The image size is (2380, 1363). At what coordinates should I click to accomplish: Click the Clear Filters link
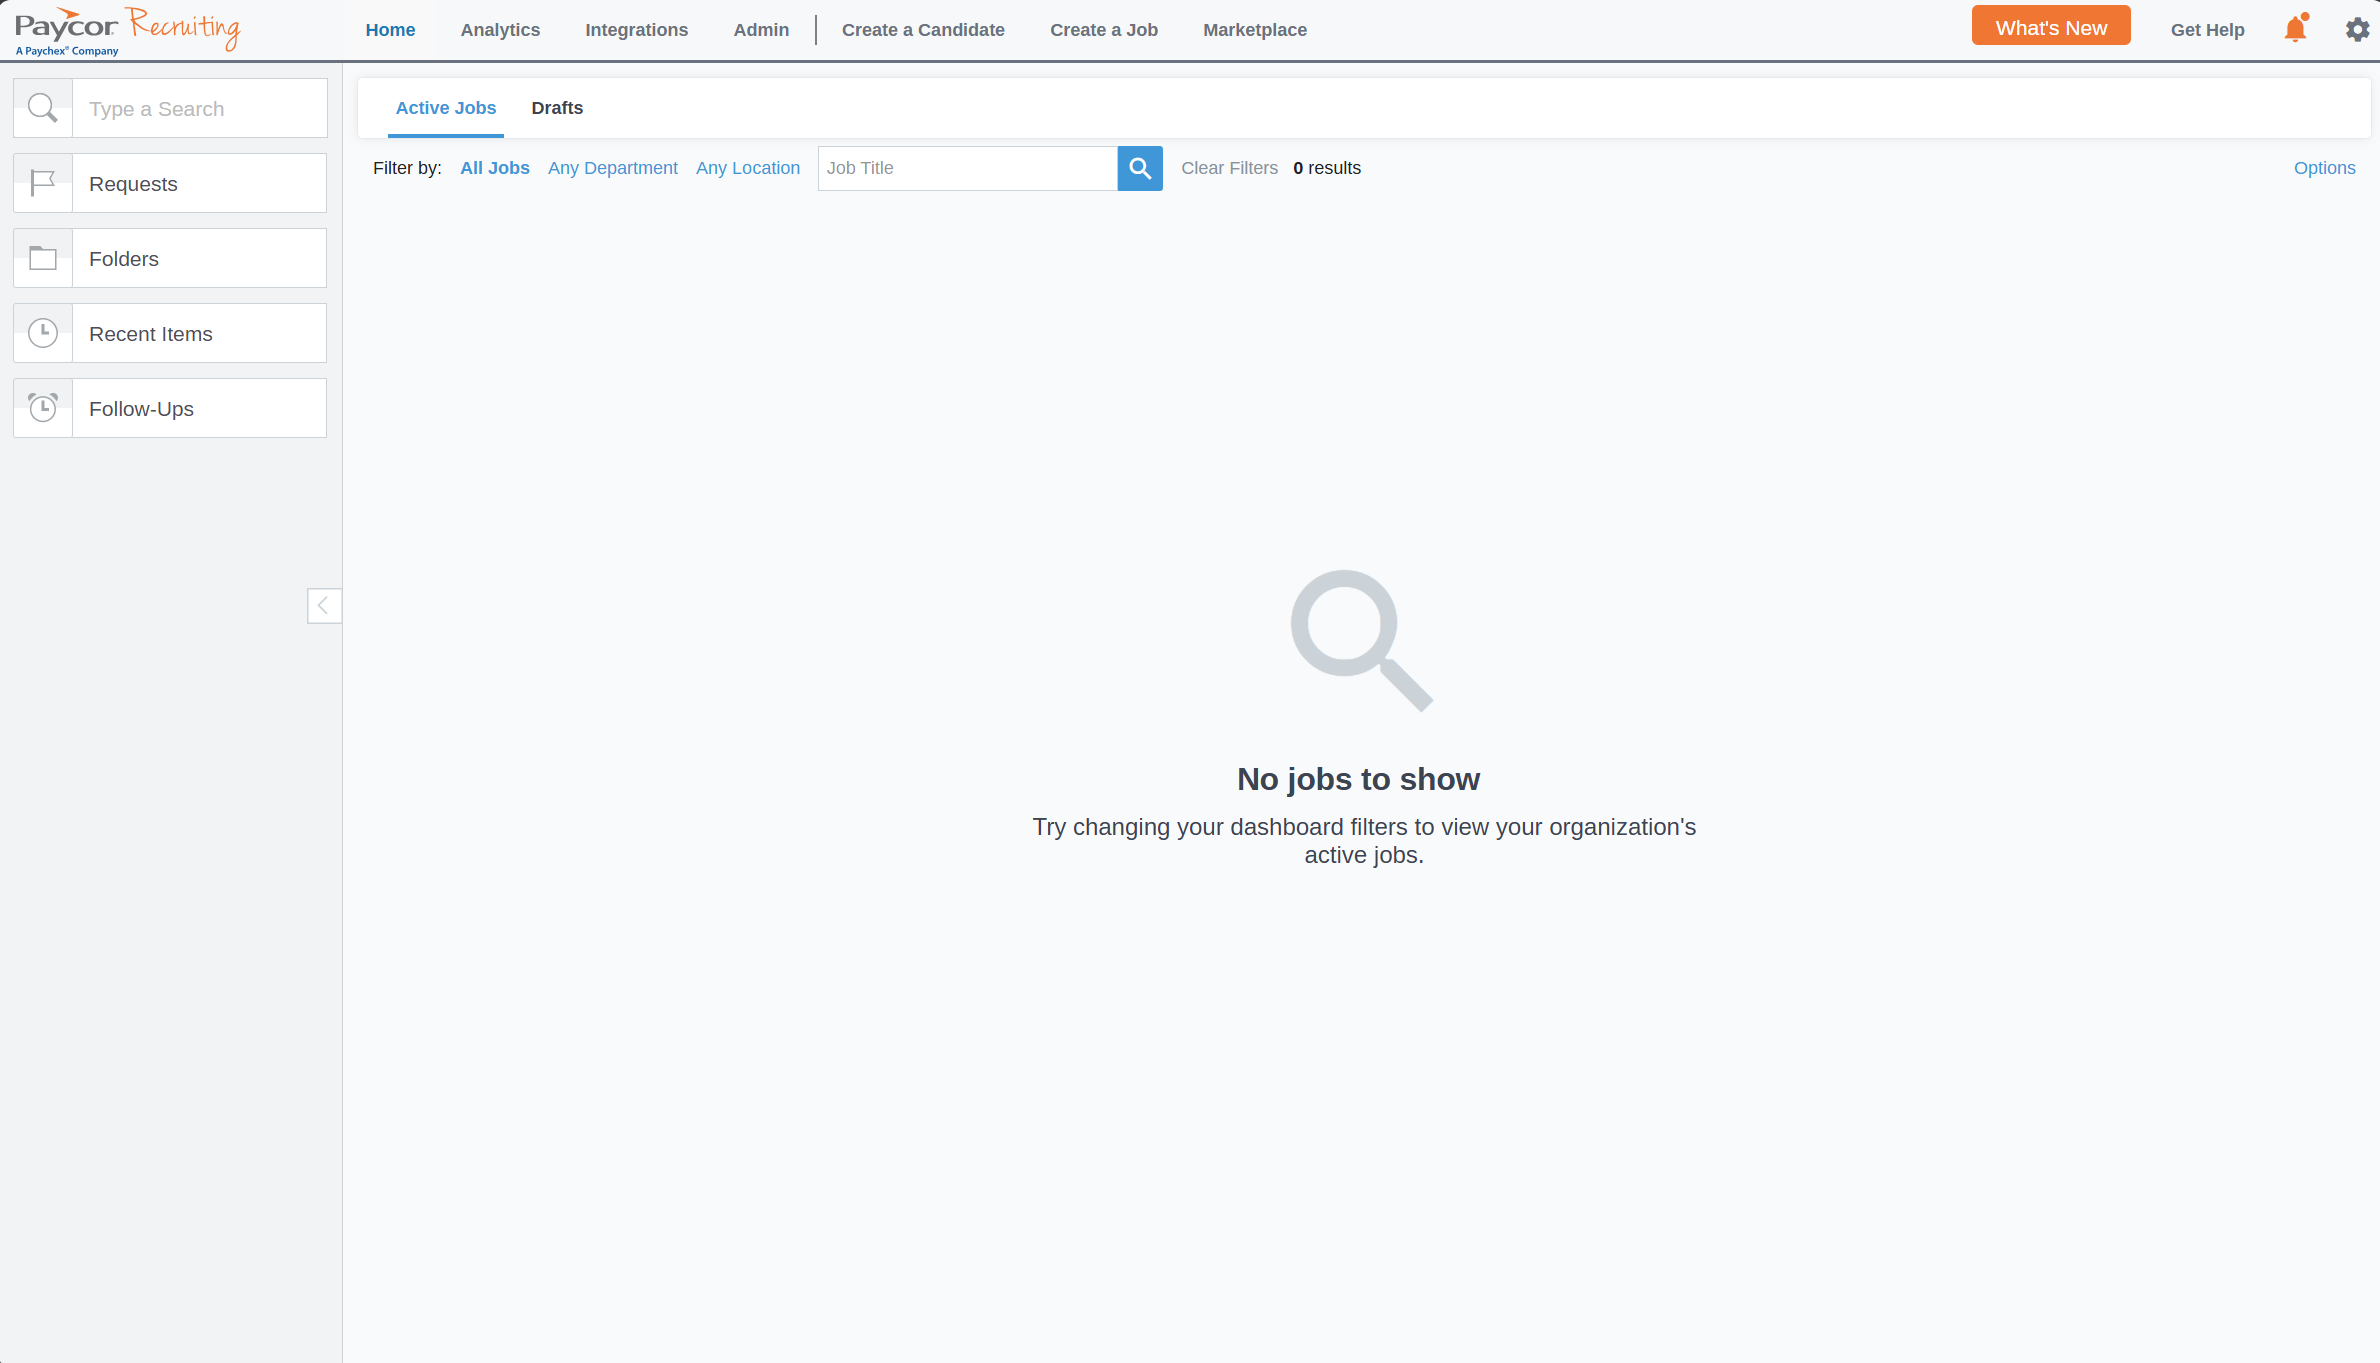[x=1229, y=168]
